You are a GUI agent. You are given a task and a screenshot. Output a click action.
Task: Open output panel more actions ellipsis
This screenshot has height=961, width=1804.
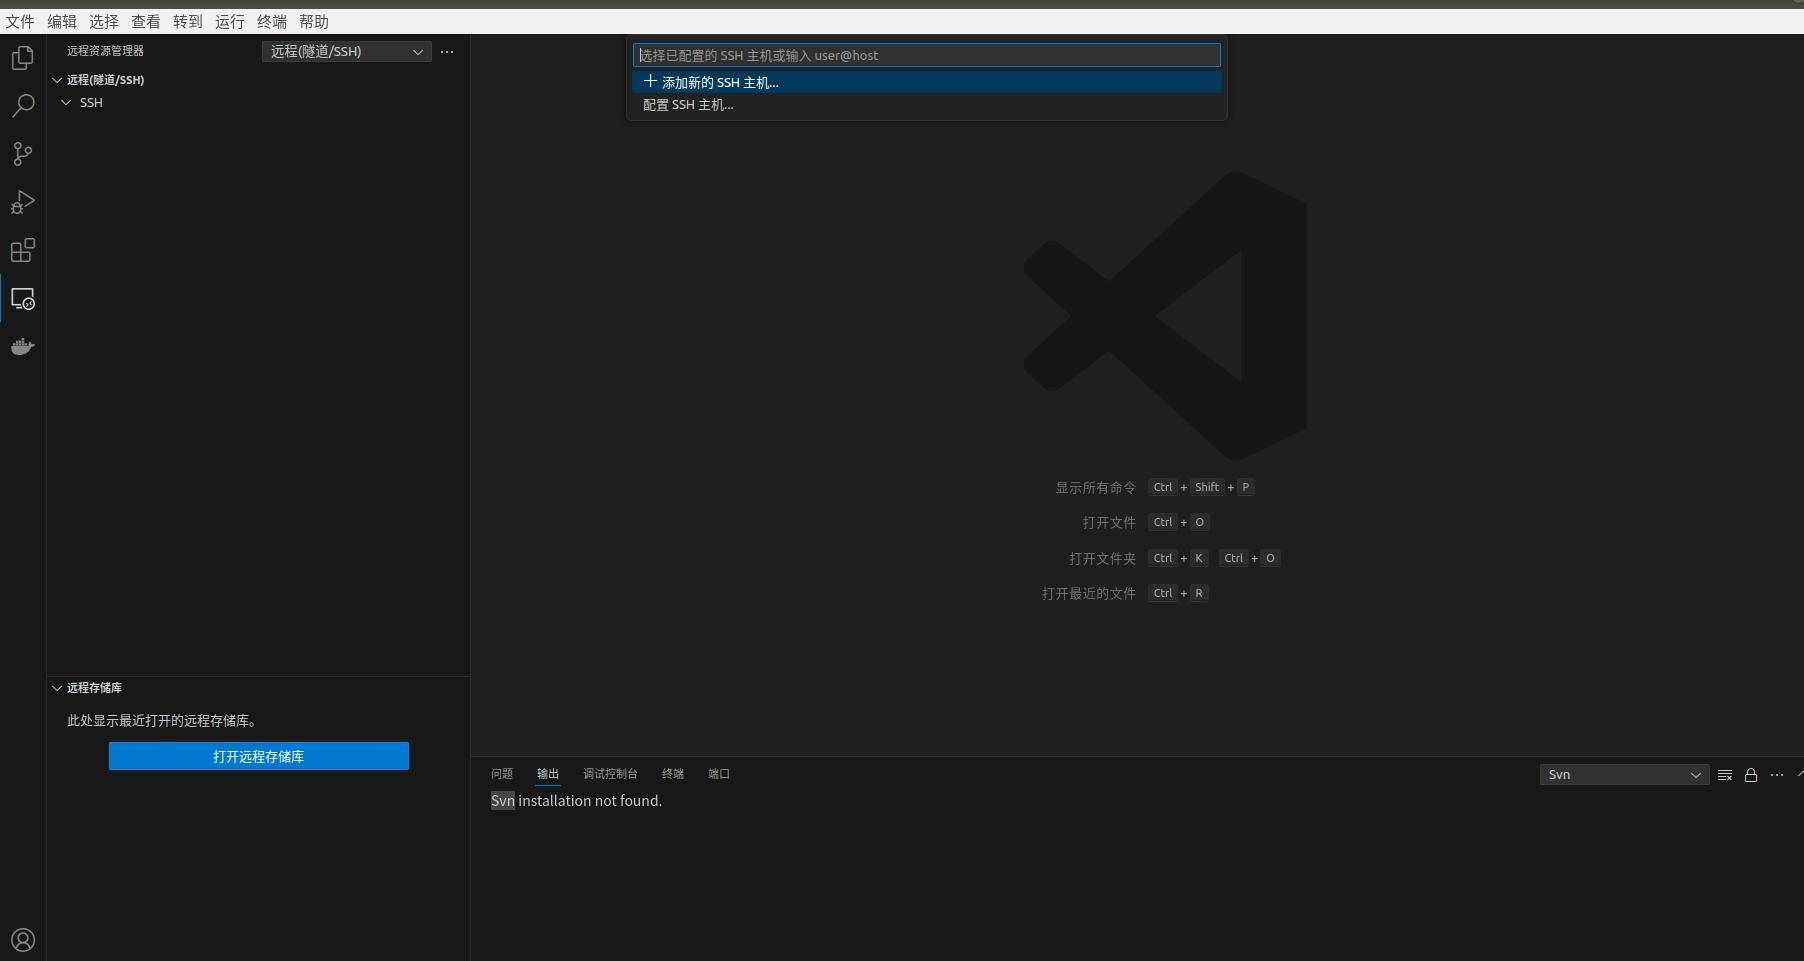pyautogui.click(x=1777, y=775)
